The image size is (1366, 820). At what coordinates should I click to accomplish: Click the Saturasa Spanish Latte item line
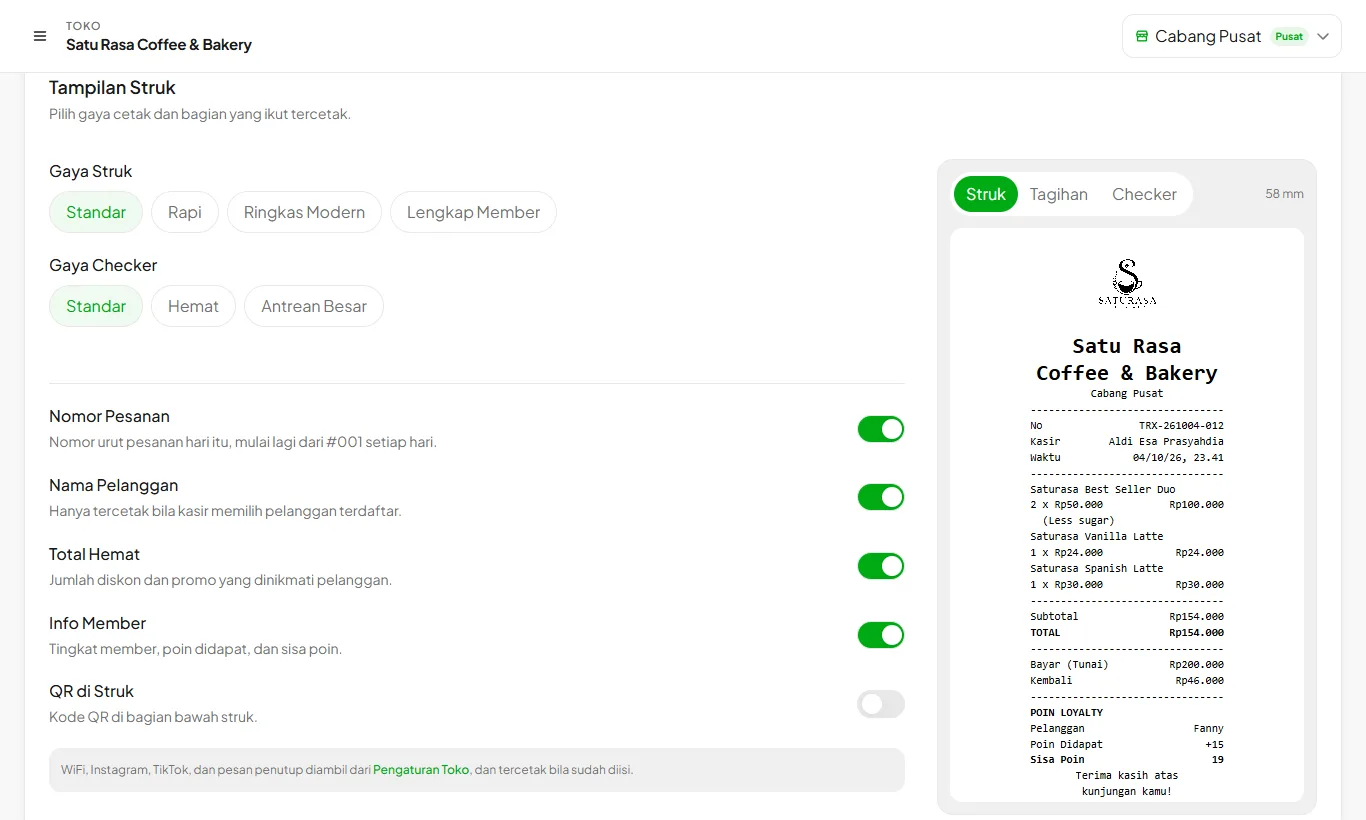(1097, 569)
